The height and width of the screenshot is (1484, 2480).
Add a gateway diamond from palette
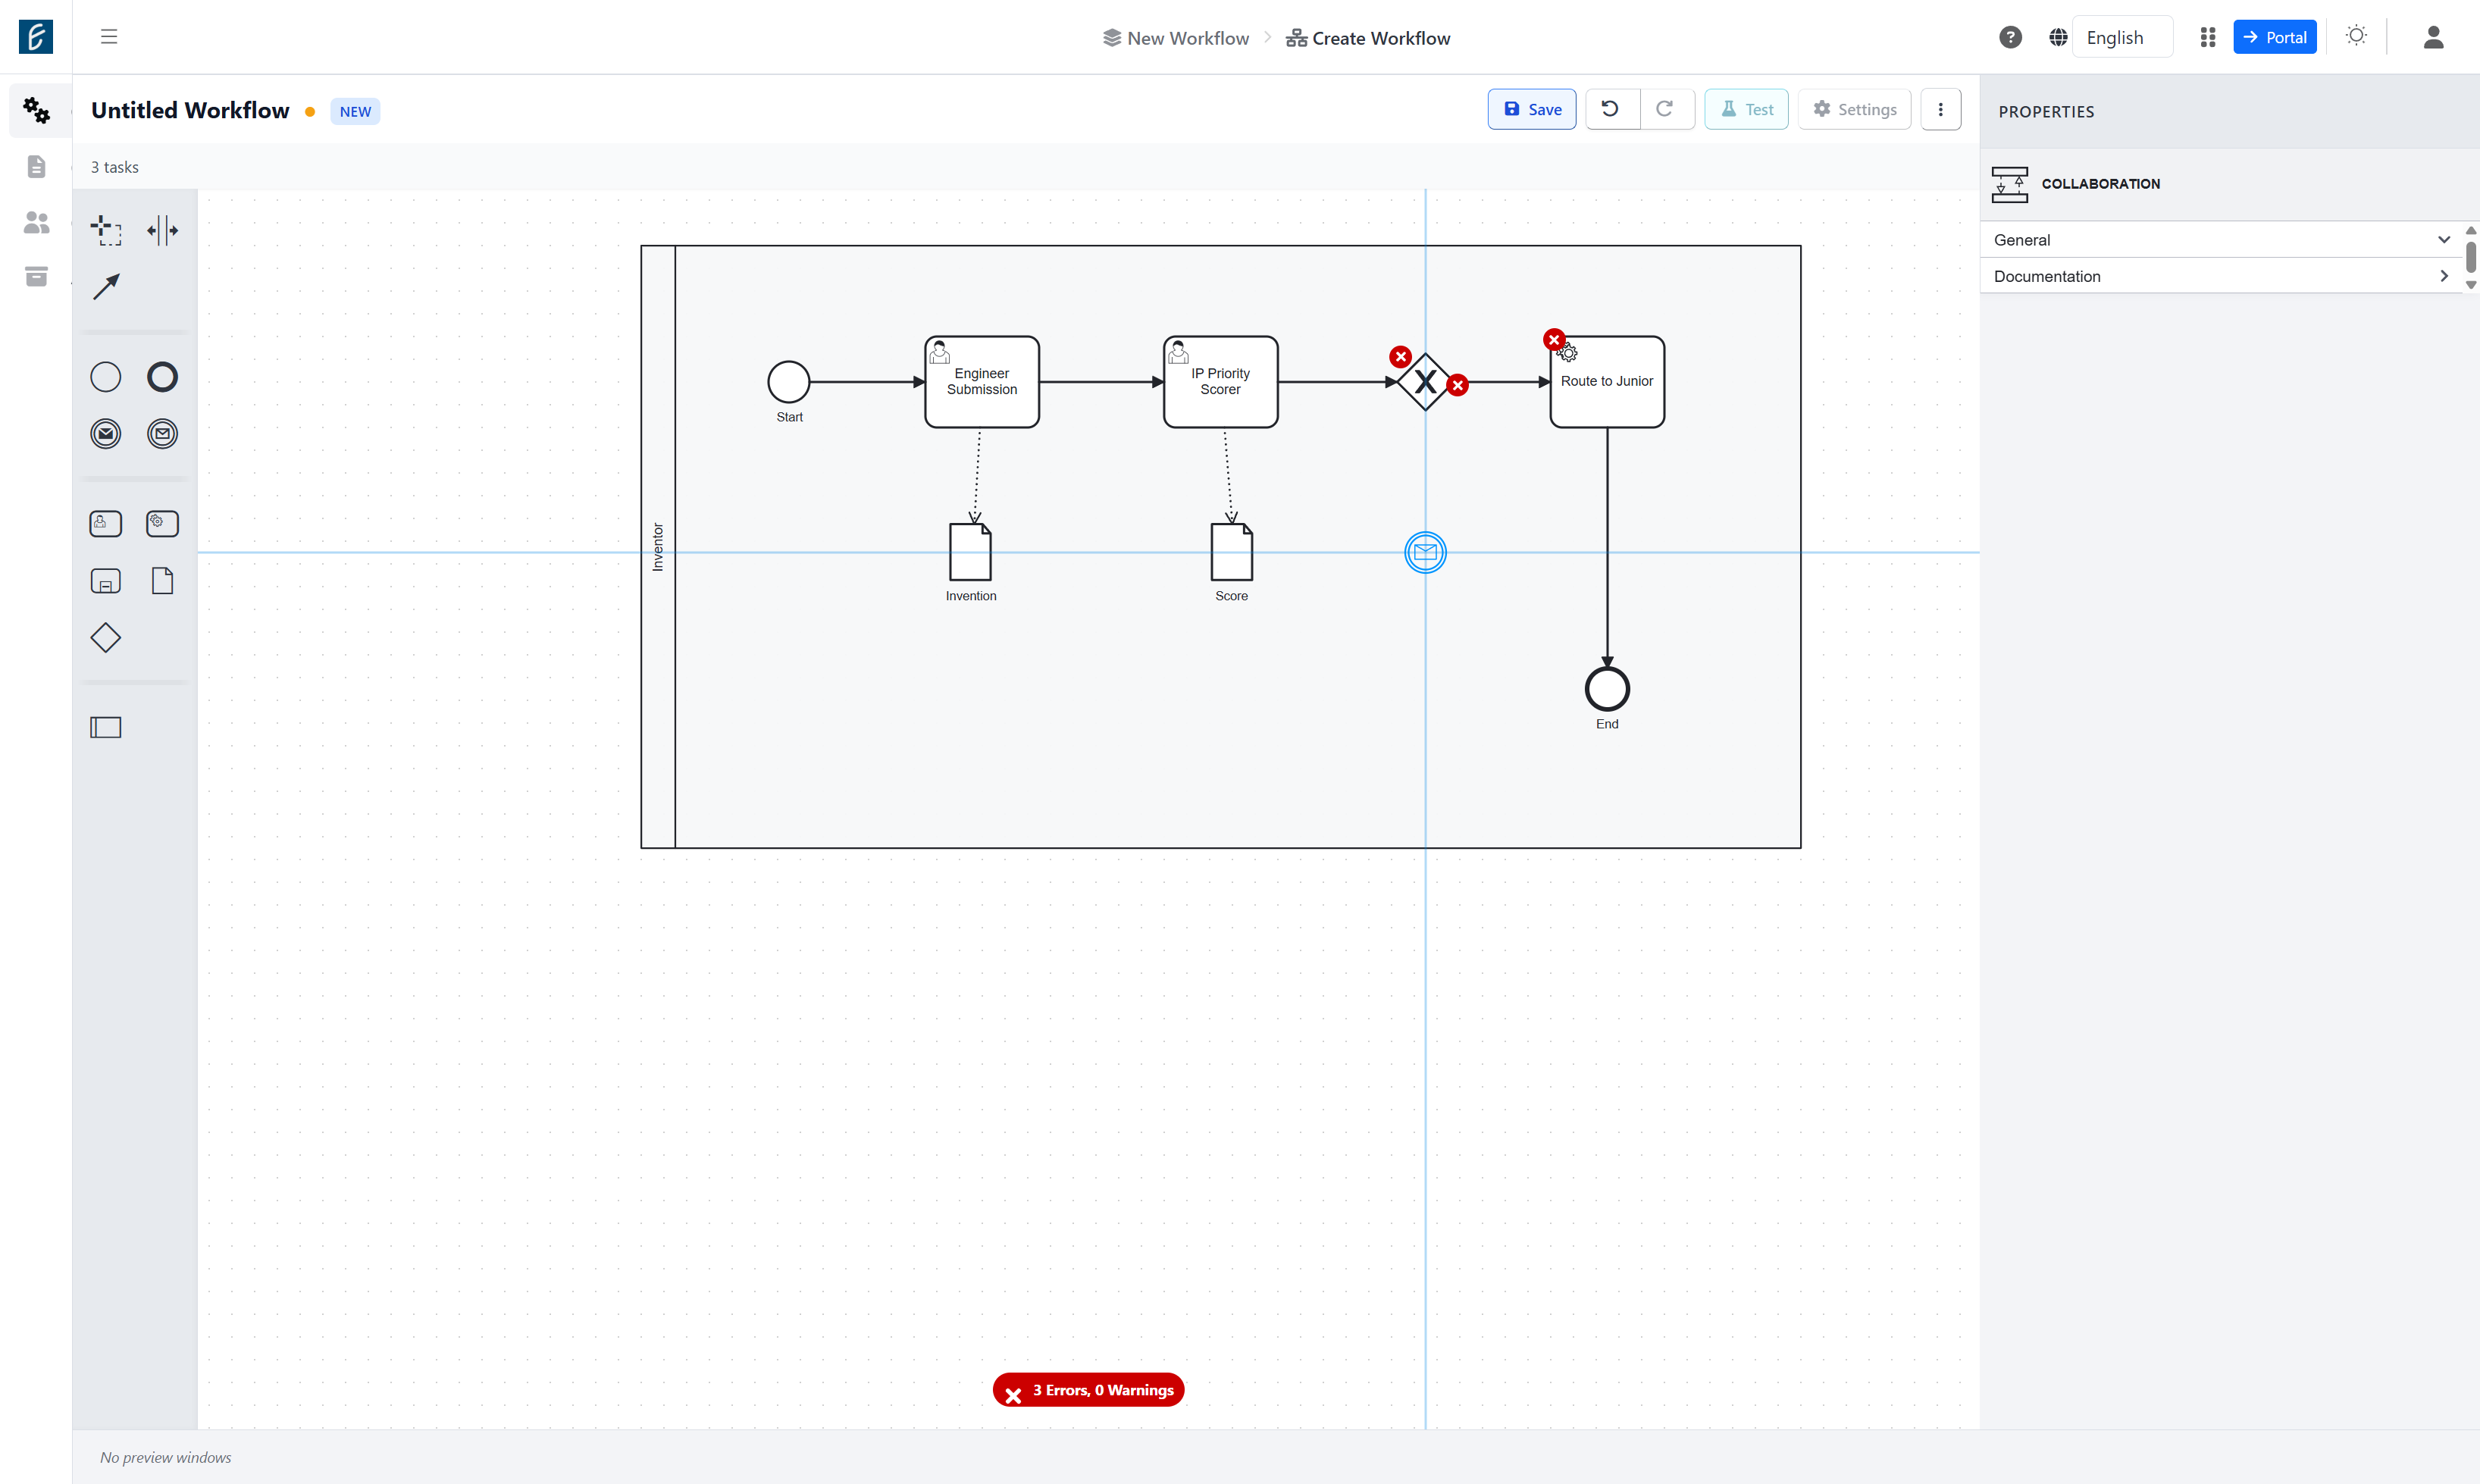click(105, 638)
